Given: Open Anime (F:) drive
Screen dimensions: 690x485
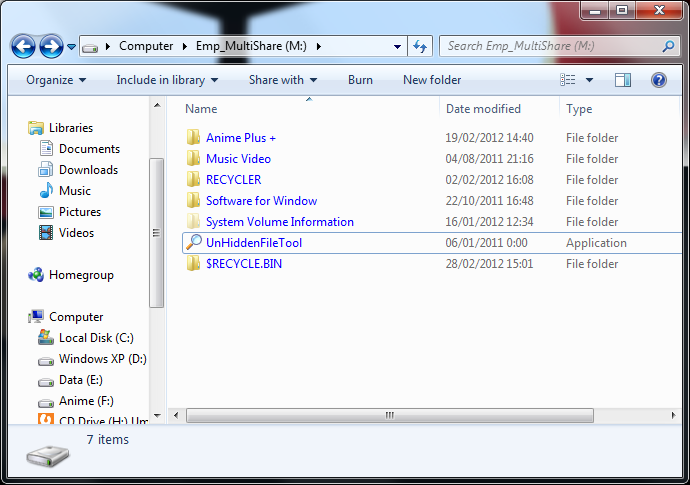Looking at the screenshot, I should [86, 401].
